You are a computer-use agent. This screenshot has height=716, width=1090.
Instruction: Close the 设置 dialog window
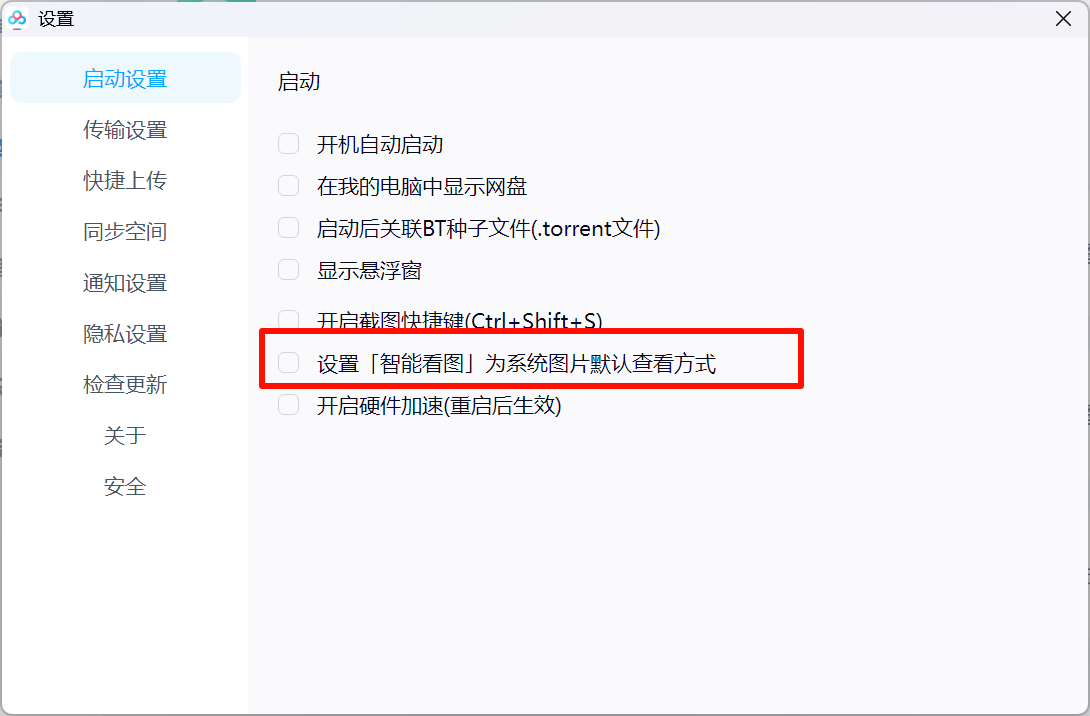(1063, 19)
